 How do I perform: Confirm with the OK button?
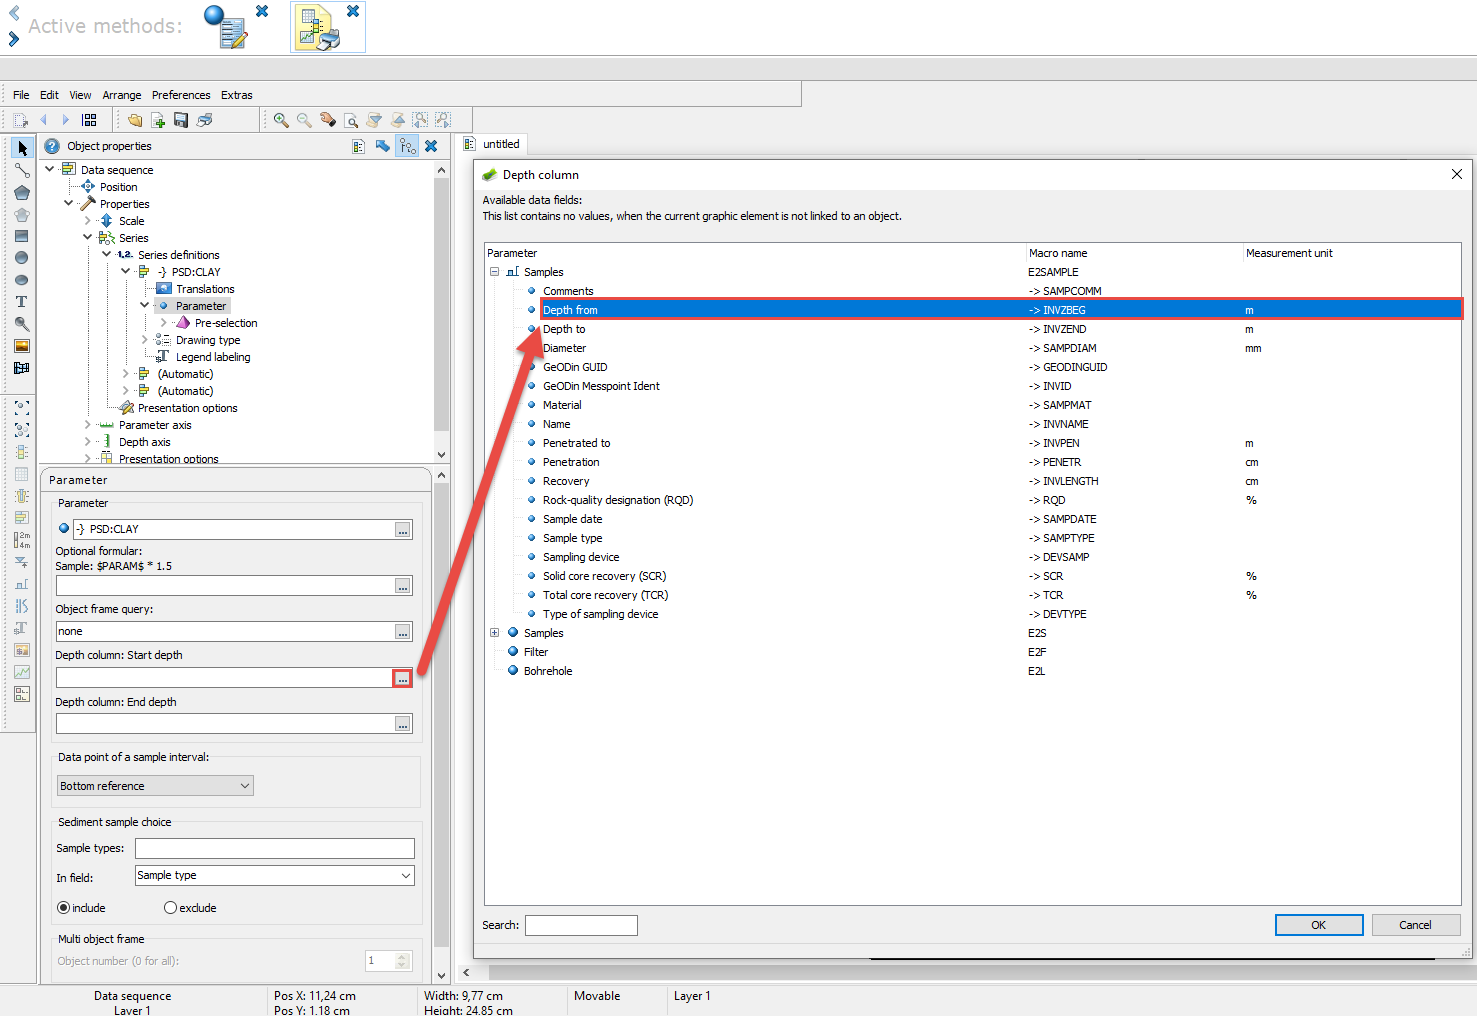(1319, 925)
